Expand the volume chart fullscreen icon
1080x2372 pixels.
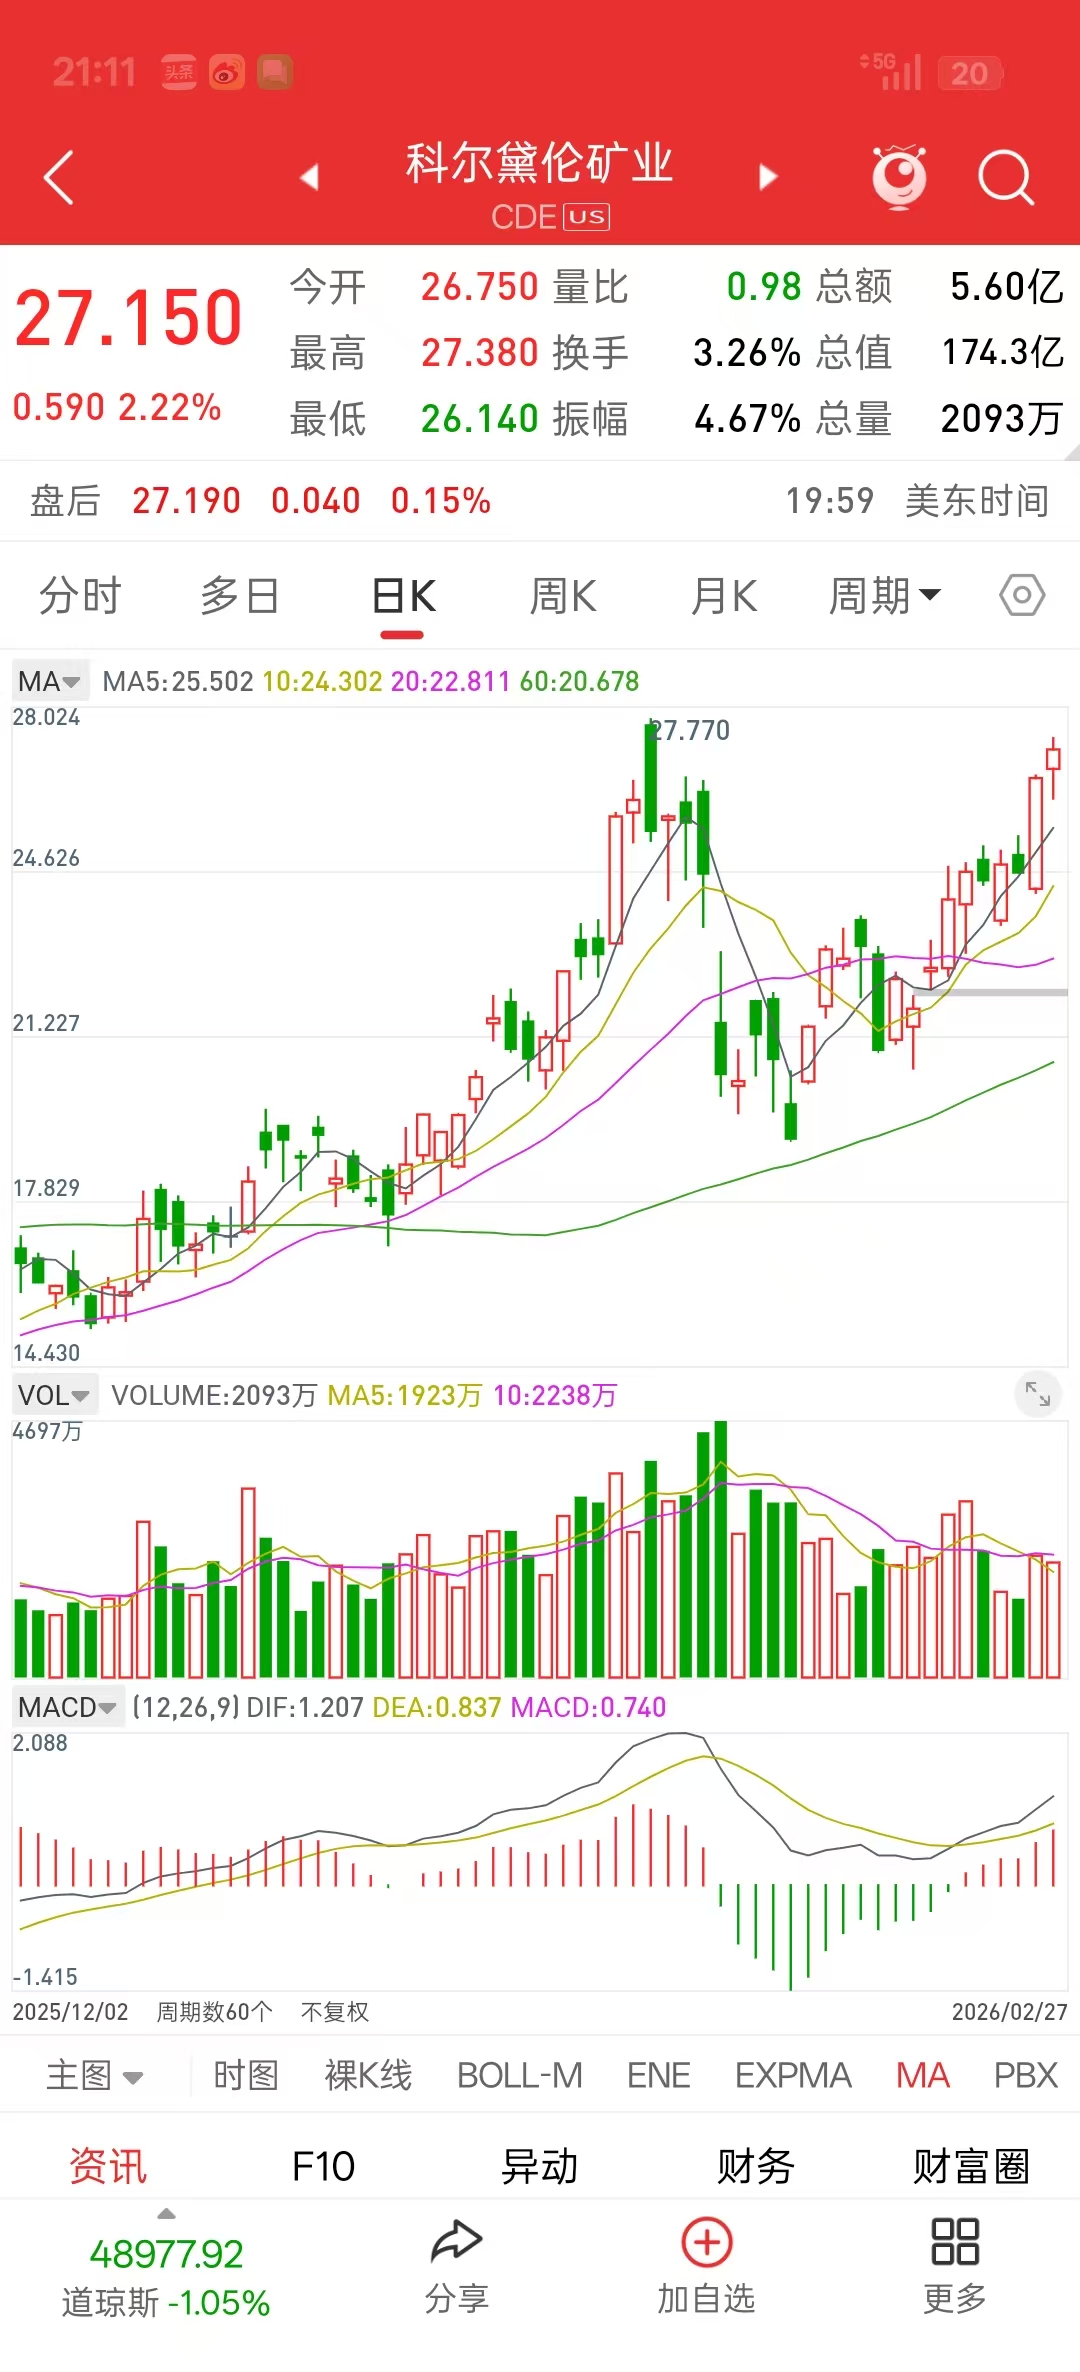tap(1037, 1393)
